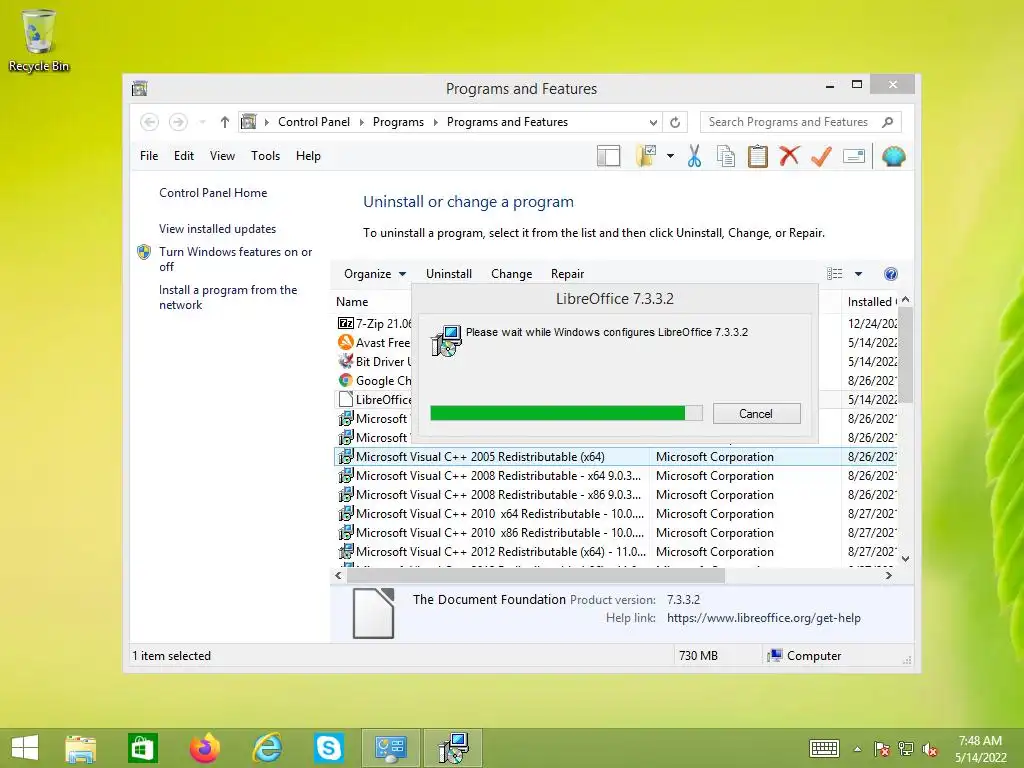The width and height of the screenshot is (1024, 768).
Task: Open the dropdown arrow beside folder options icon
Action: (x=670, y=156)
